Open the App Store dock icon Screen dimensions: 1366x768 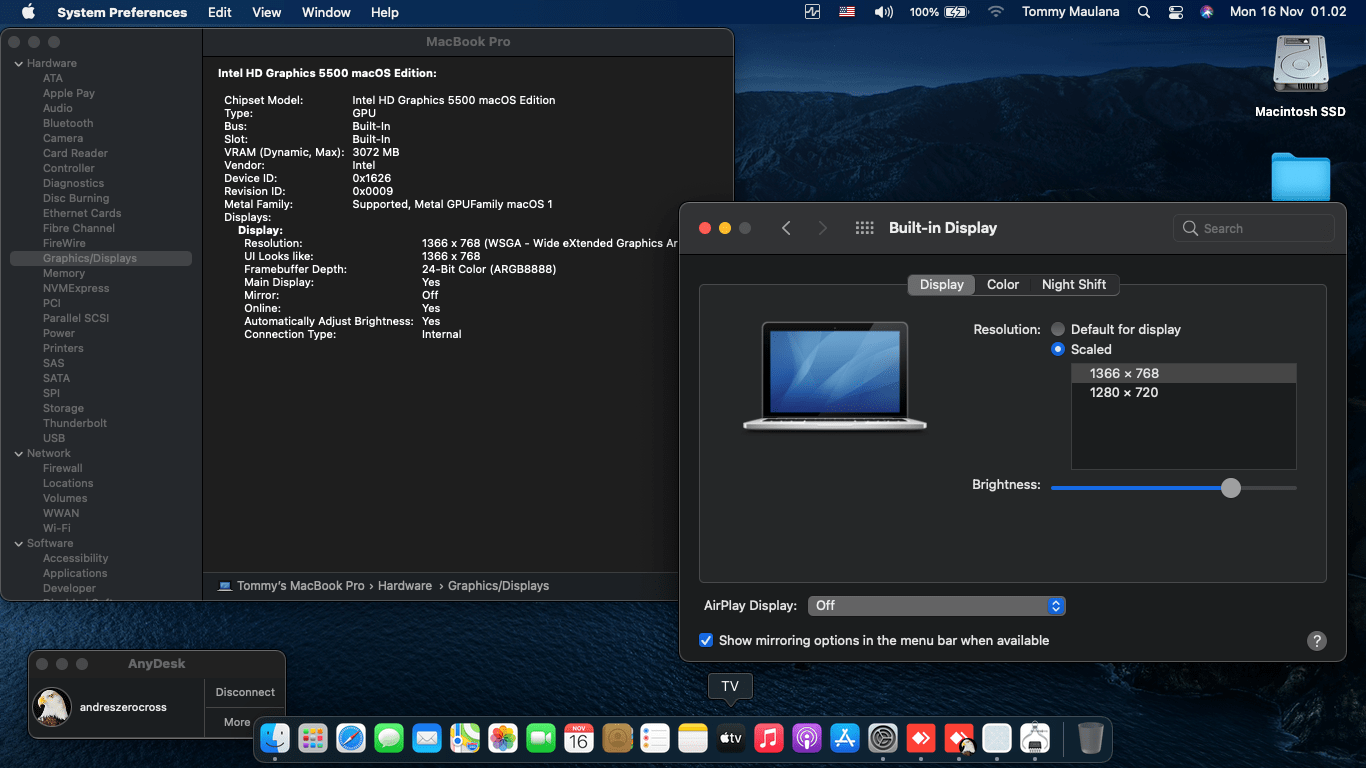pos(845,739)
